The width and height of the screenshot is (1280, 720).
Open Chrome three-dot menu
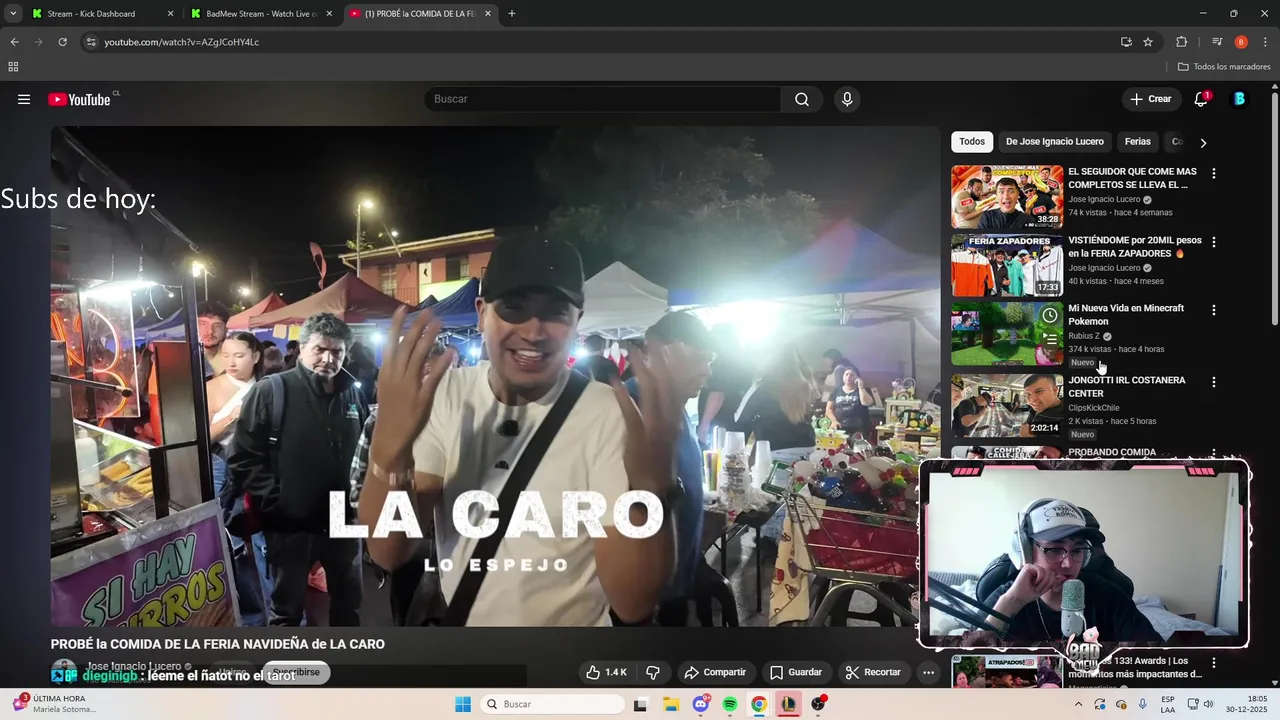(1265, 42)
